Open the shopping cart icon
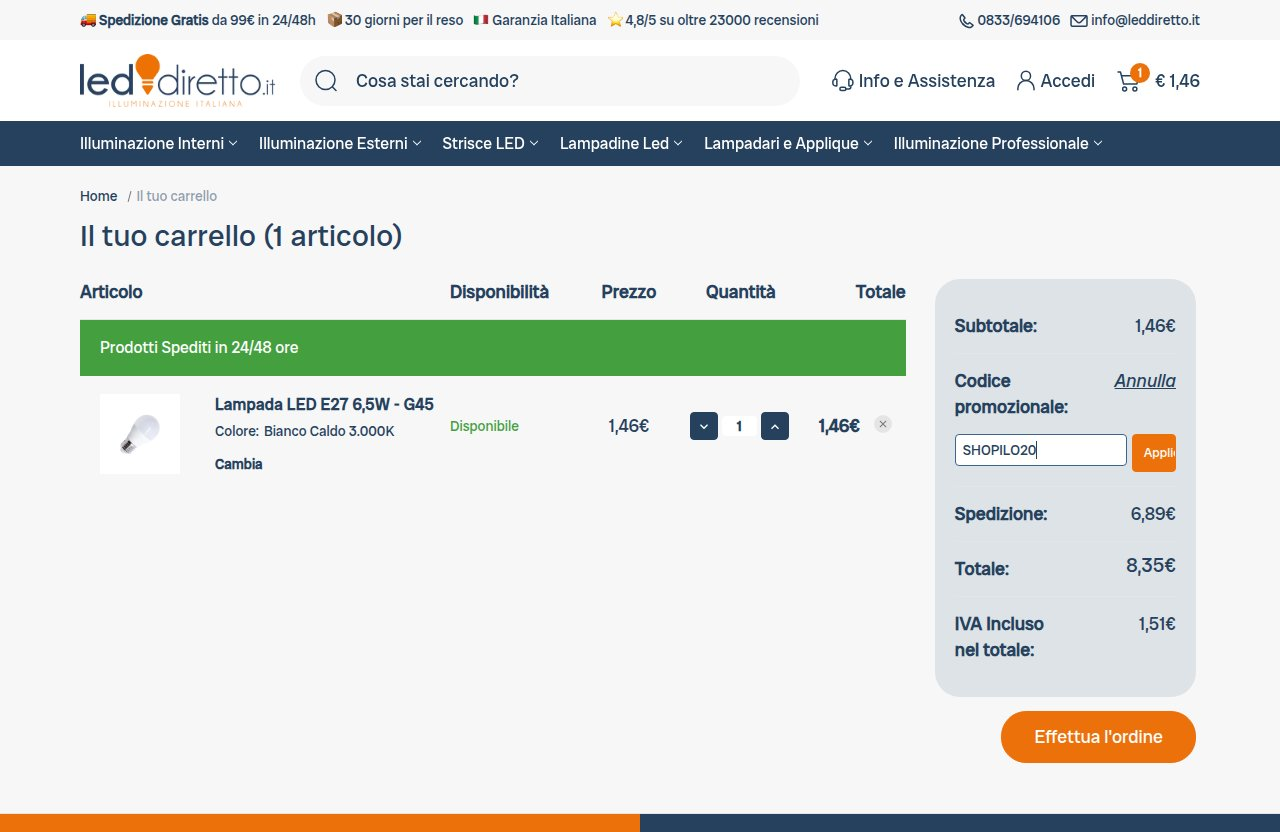Image resolution: width=1280 pixels, height=832 pixels. (1130, 81)
